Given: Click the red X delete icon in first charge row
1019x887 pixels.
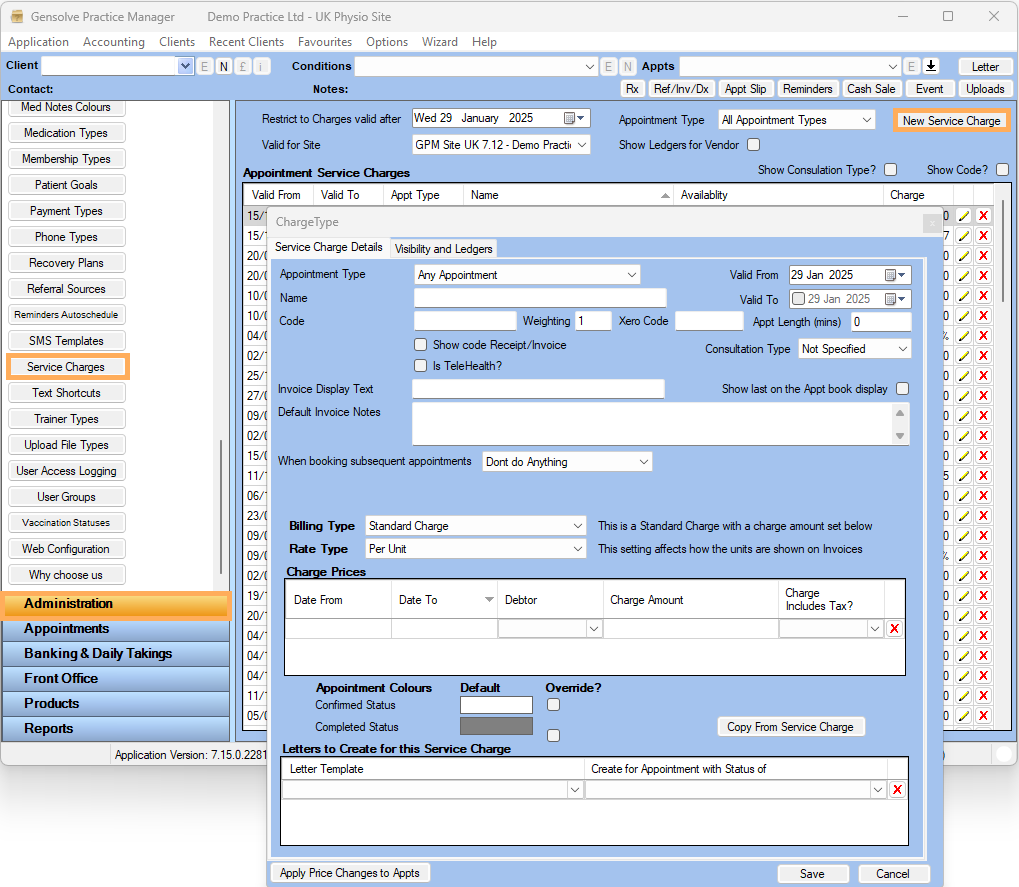Looking at the screenshot, I should click(983, 215).
